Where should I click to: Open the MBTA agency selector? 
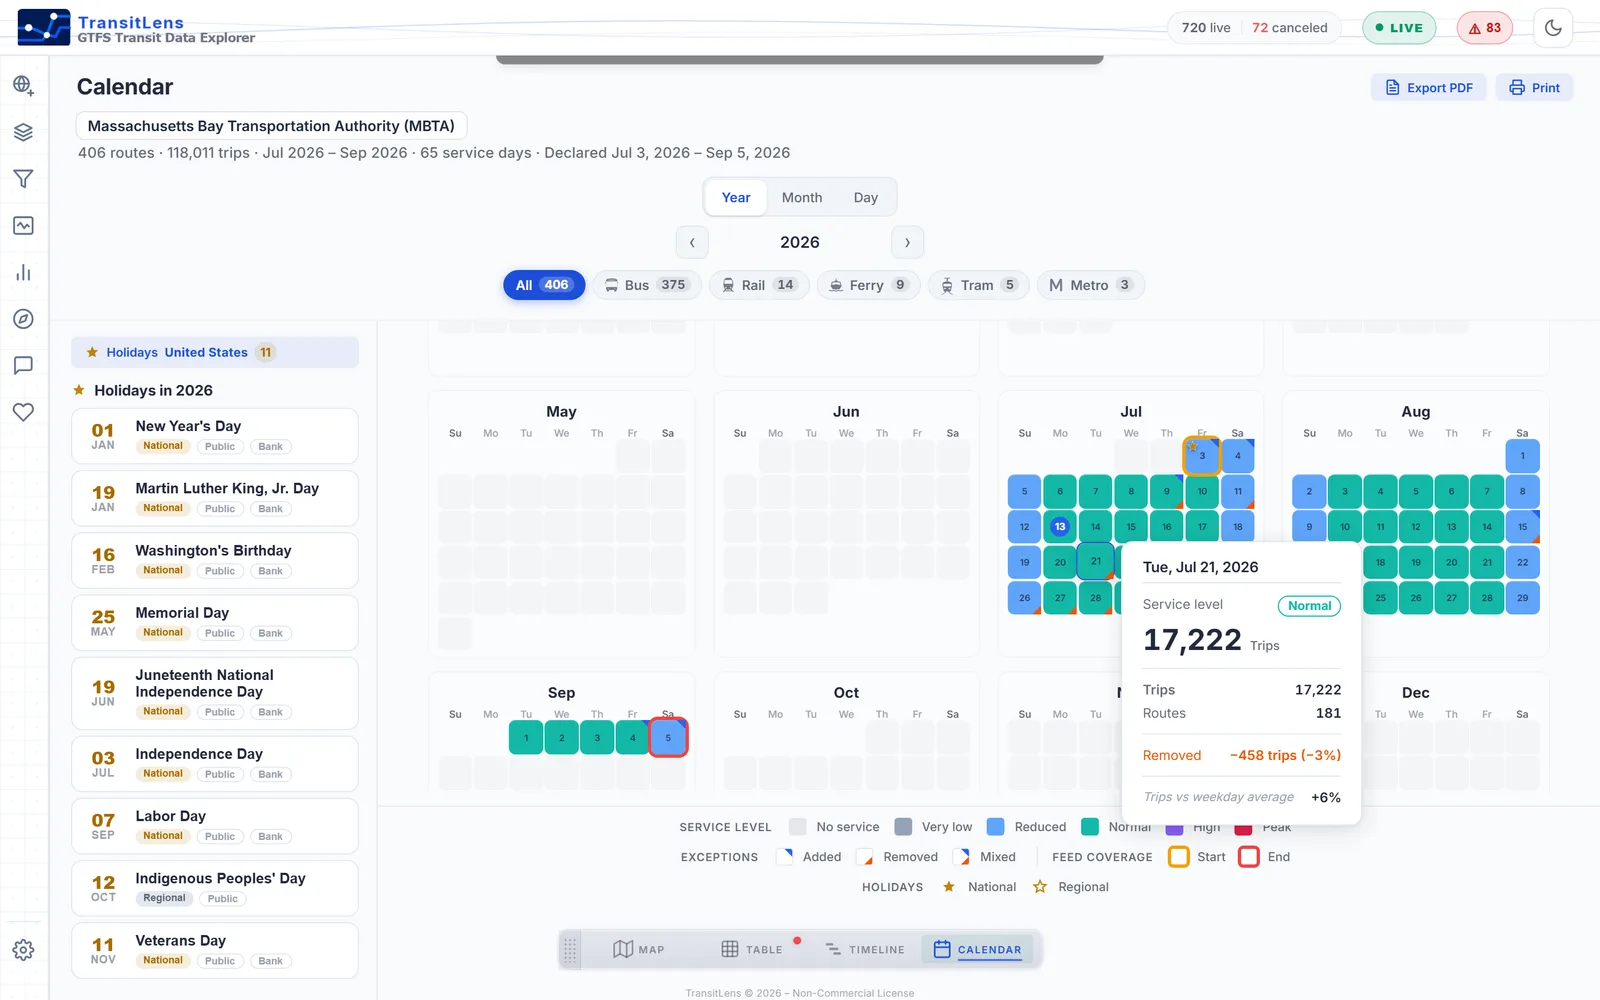tap(271, 126)
